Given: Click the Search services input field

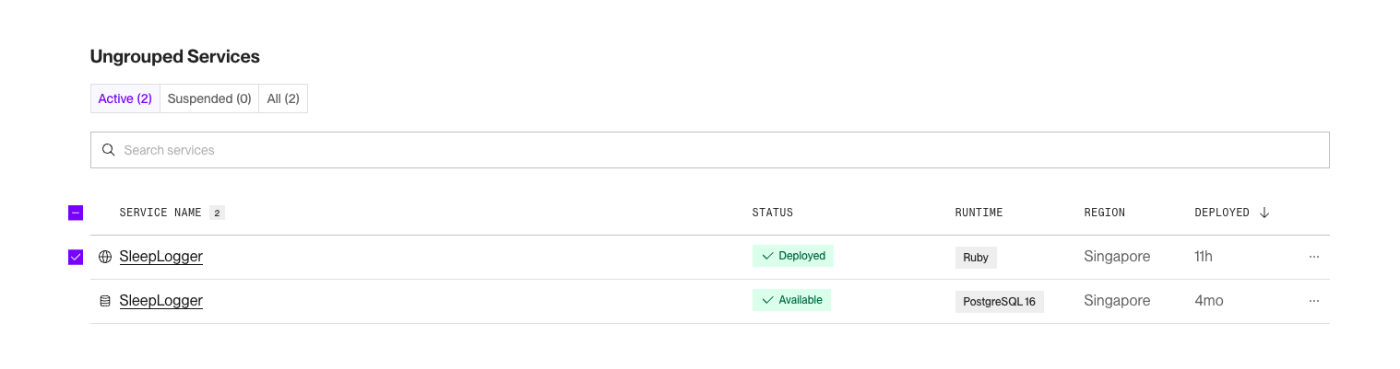Looking at the screenshot, I should [710, 150].
